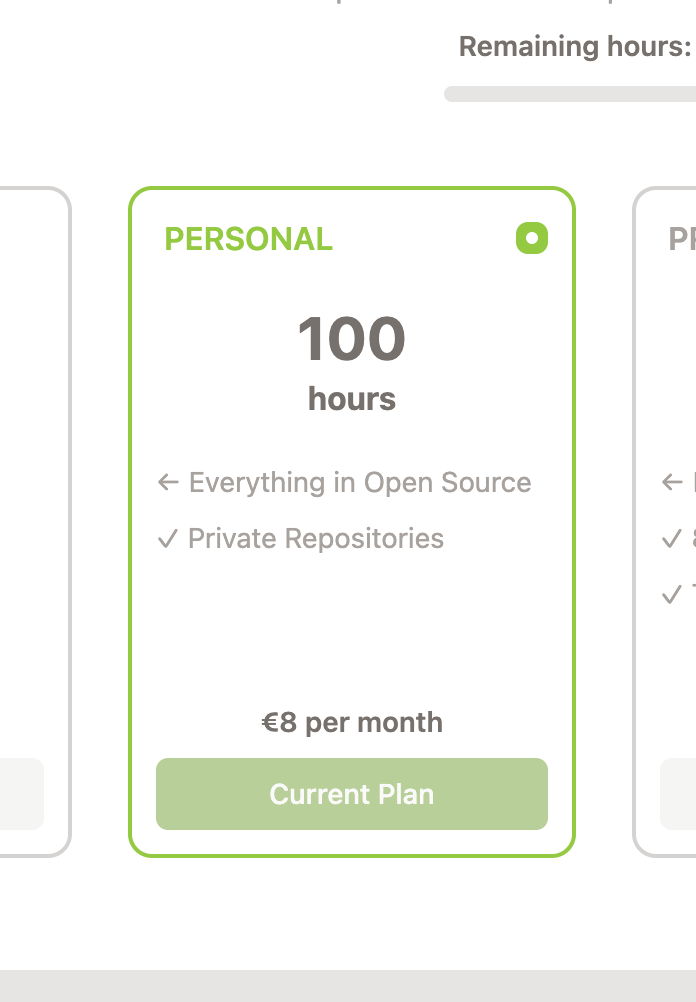Click the Current Plan button

[352, 794]
